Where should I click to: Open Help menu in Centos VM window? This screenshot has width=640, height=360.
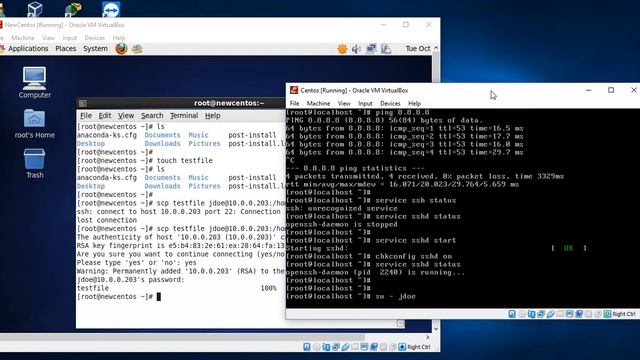pos(414,104)
